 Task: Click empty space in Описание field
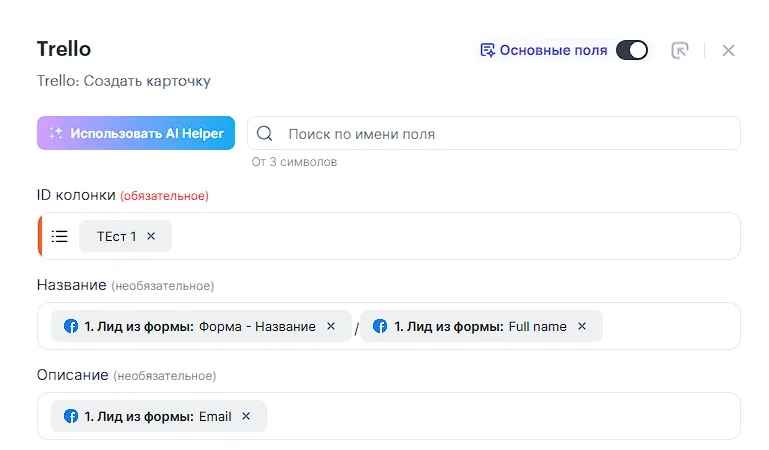(500, 416)
